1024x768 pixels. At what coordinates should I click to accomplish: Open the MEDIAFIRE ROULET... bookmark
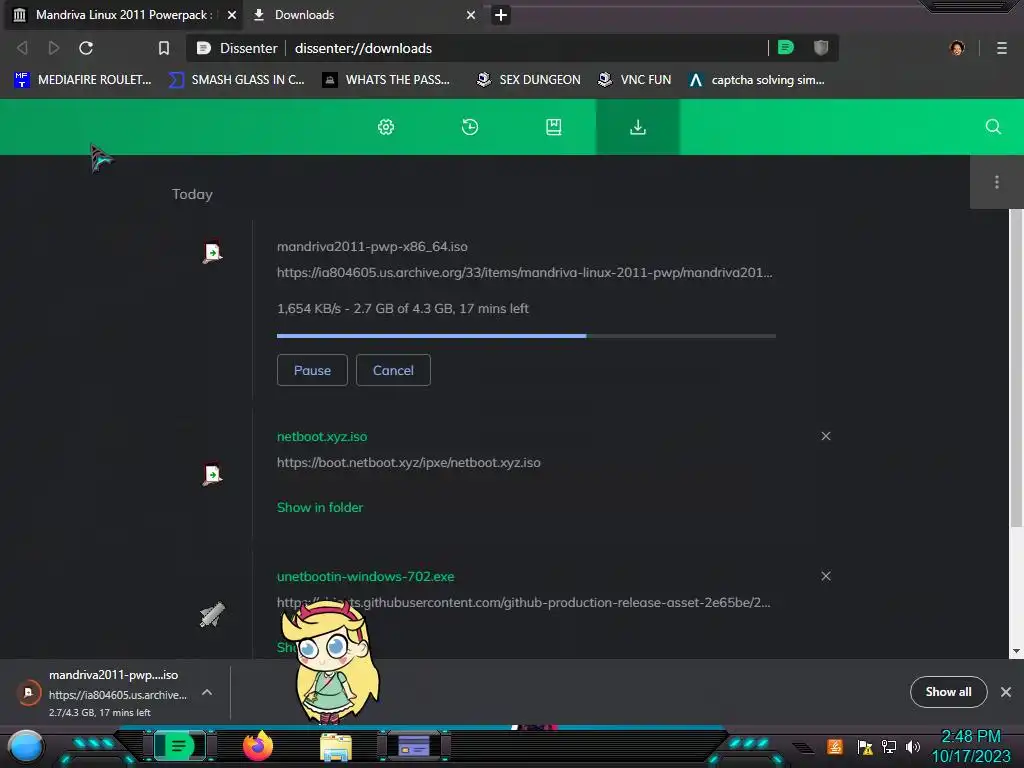click(x=82, y=80)
